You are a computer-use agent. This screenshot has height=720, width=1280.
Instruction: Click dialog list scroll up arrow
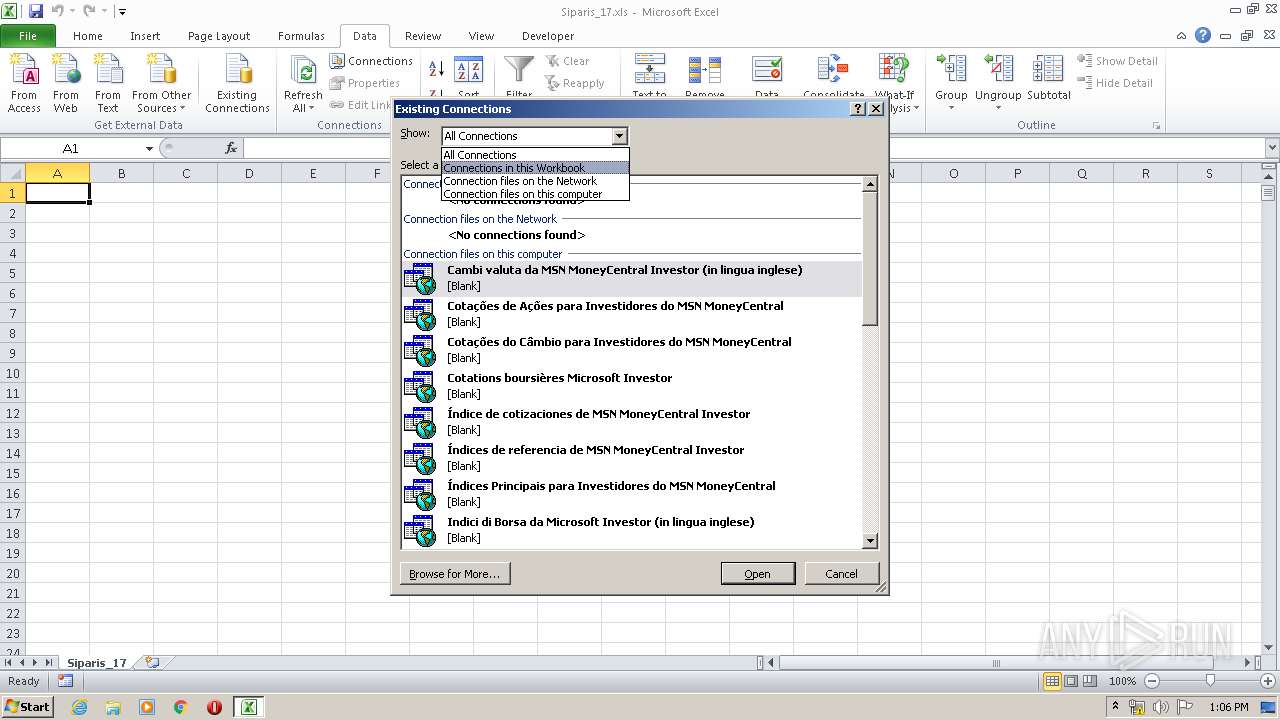click(x=869, y=184)
